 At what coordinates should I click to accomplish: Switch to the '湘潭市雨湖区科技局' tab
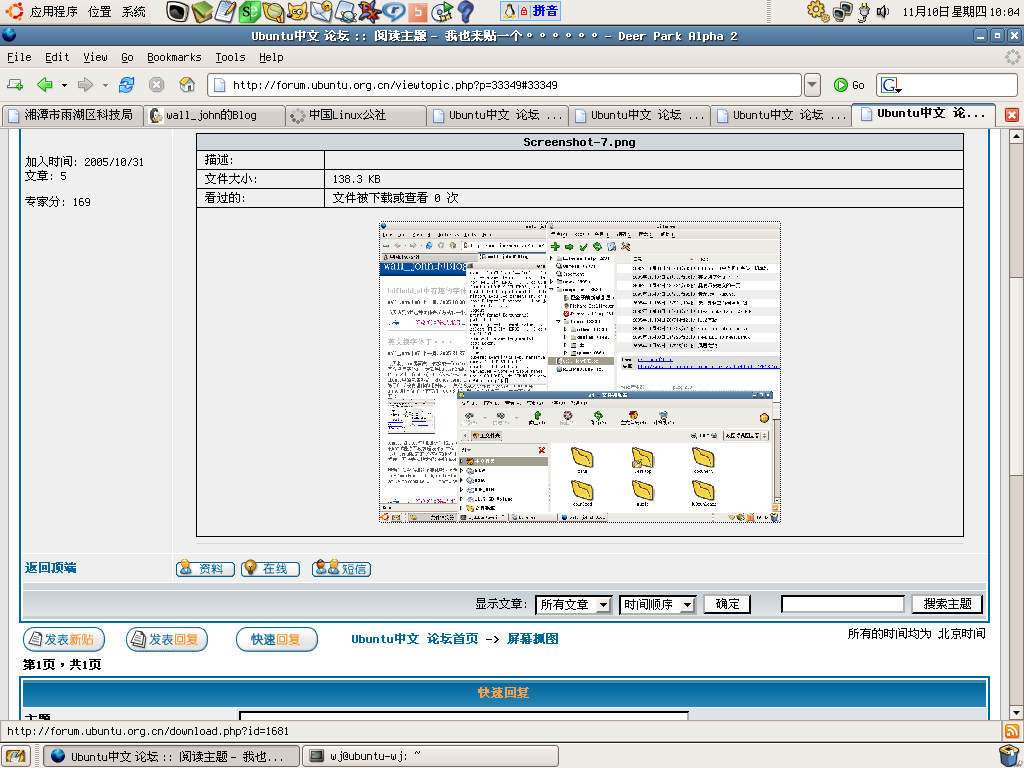click(x=72, y=116)
